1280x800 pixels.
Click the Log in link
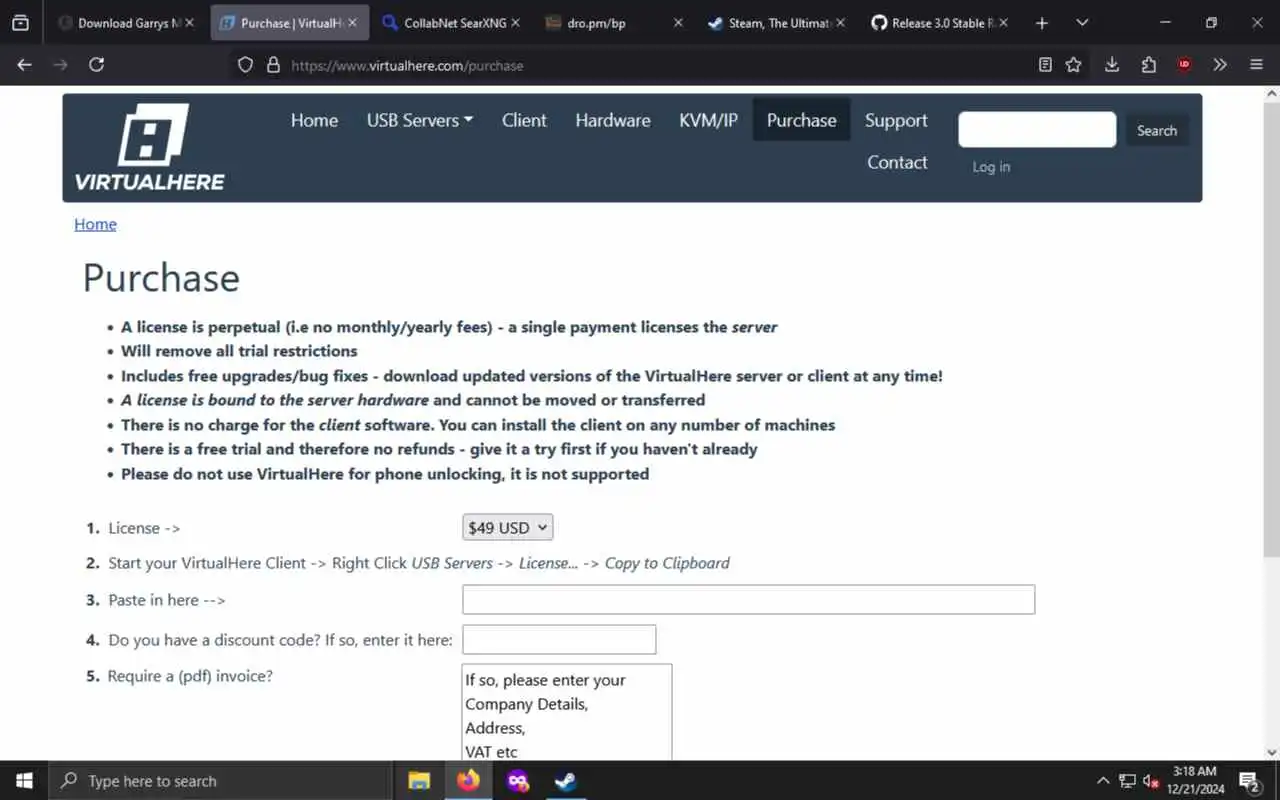pos(991,167)
